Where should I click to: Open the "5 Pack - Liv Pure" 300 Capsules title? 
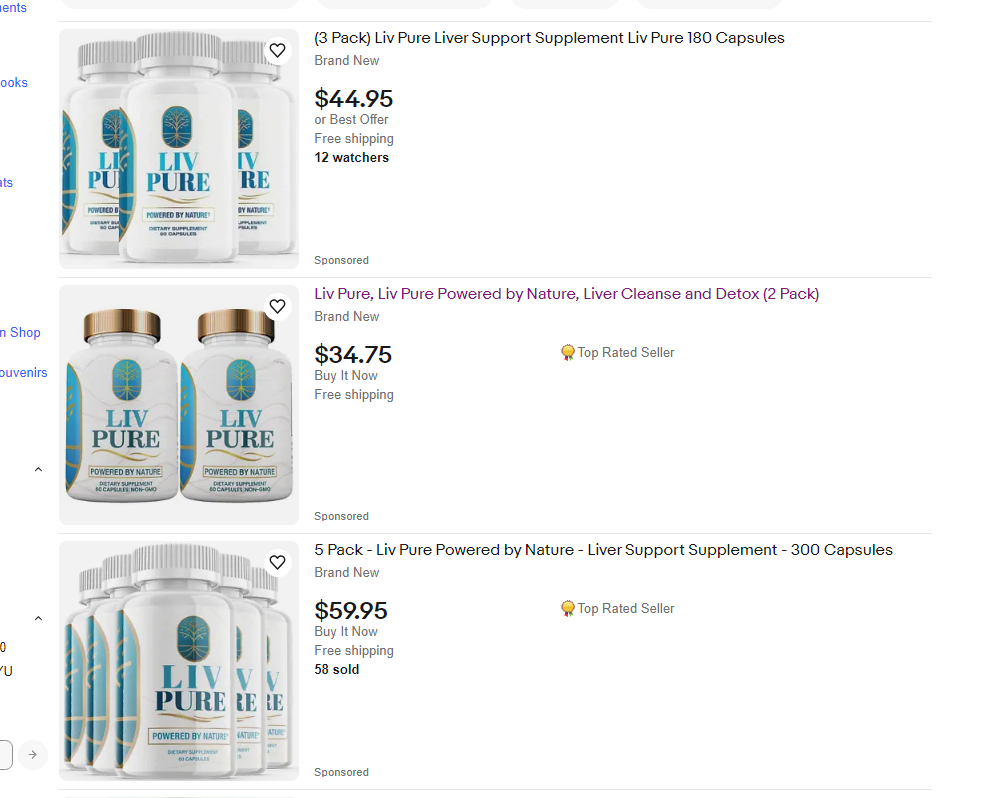(x=603, y=550)
